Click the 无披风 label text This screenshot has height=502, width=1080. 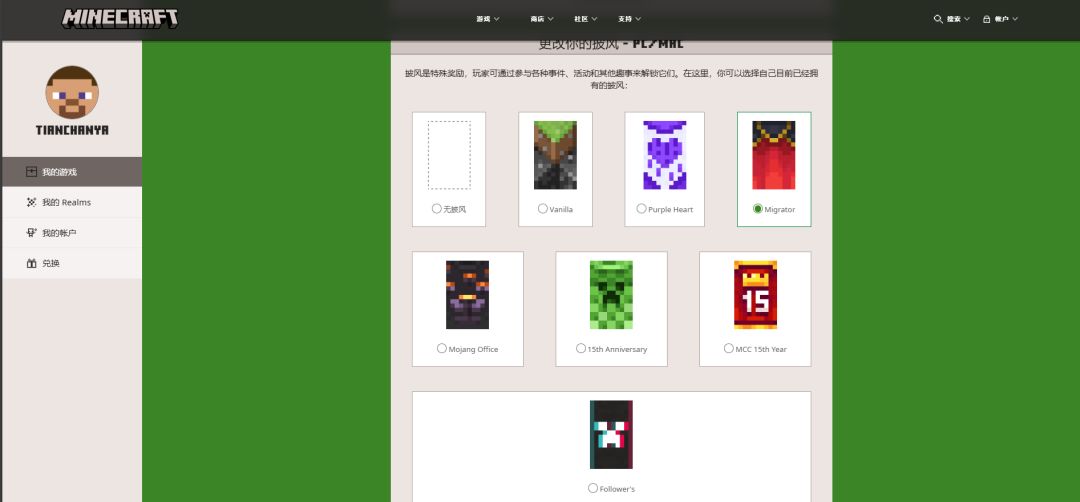coord(455,209)
